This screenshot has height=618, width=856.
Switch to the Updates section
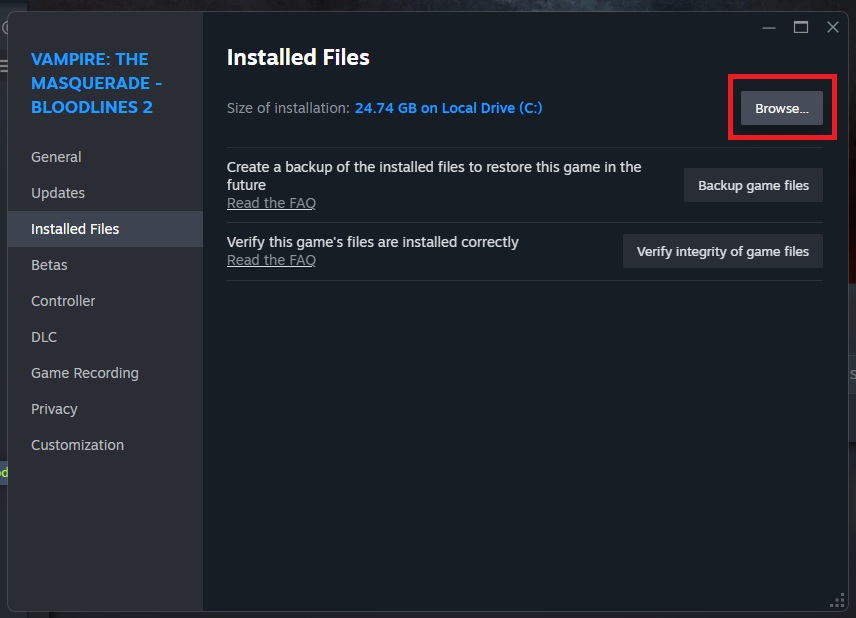click(x=58, y=193)
